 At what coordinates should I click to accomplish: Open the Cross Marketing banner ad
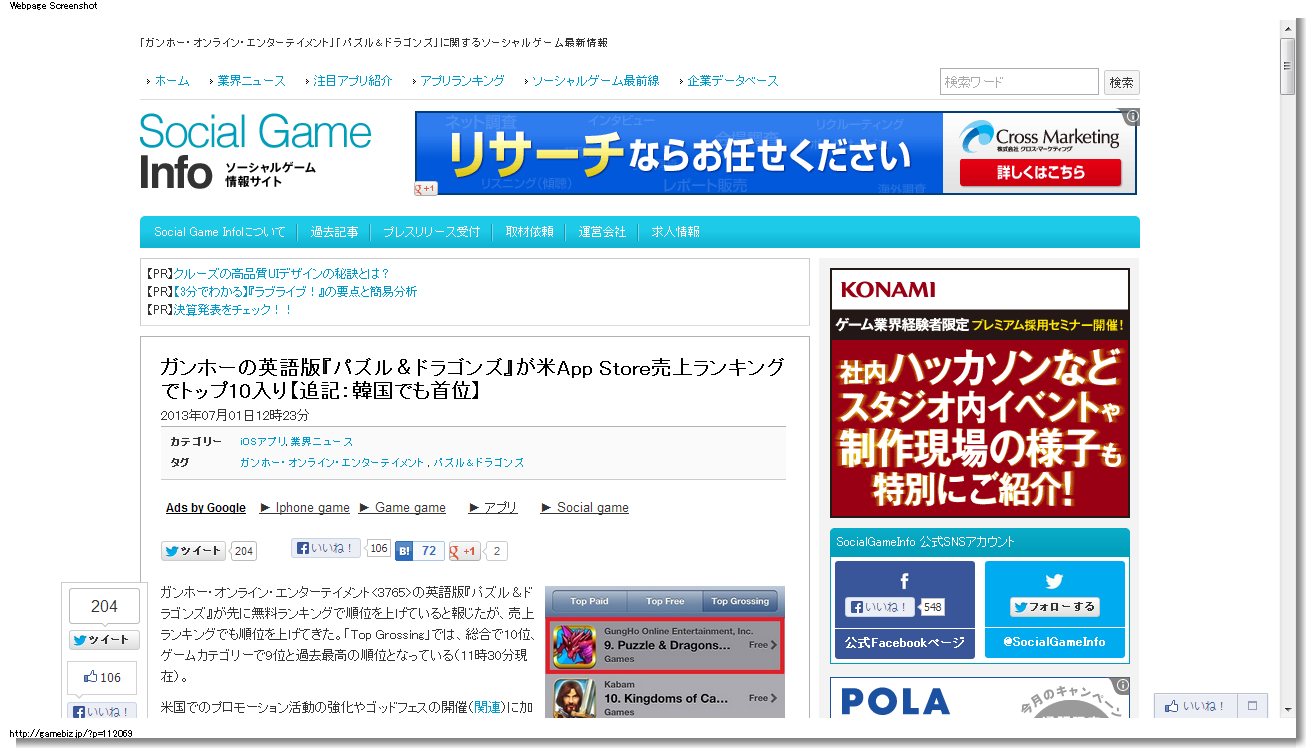click(776, 152)
